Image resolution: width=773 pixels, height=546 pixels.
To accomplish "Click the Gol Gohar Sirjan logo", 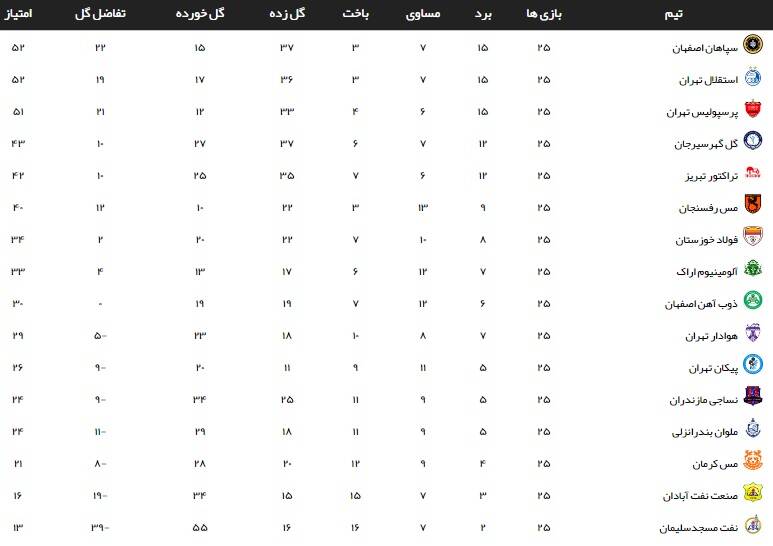I will coord(753,143).
